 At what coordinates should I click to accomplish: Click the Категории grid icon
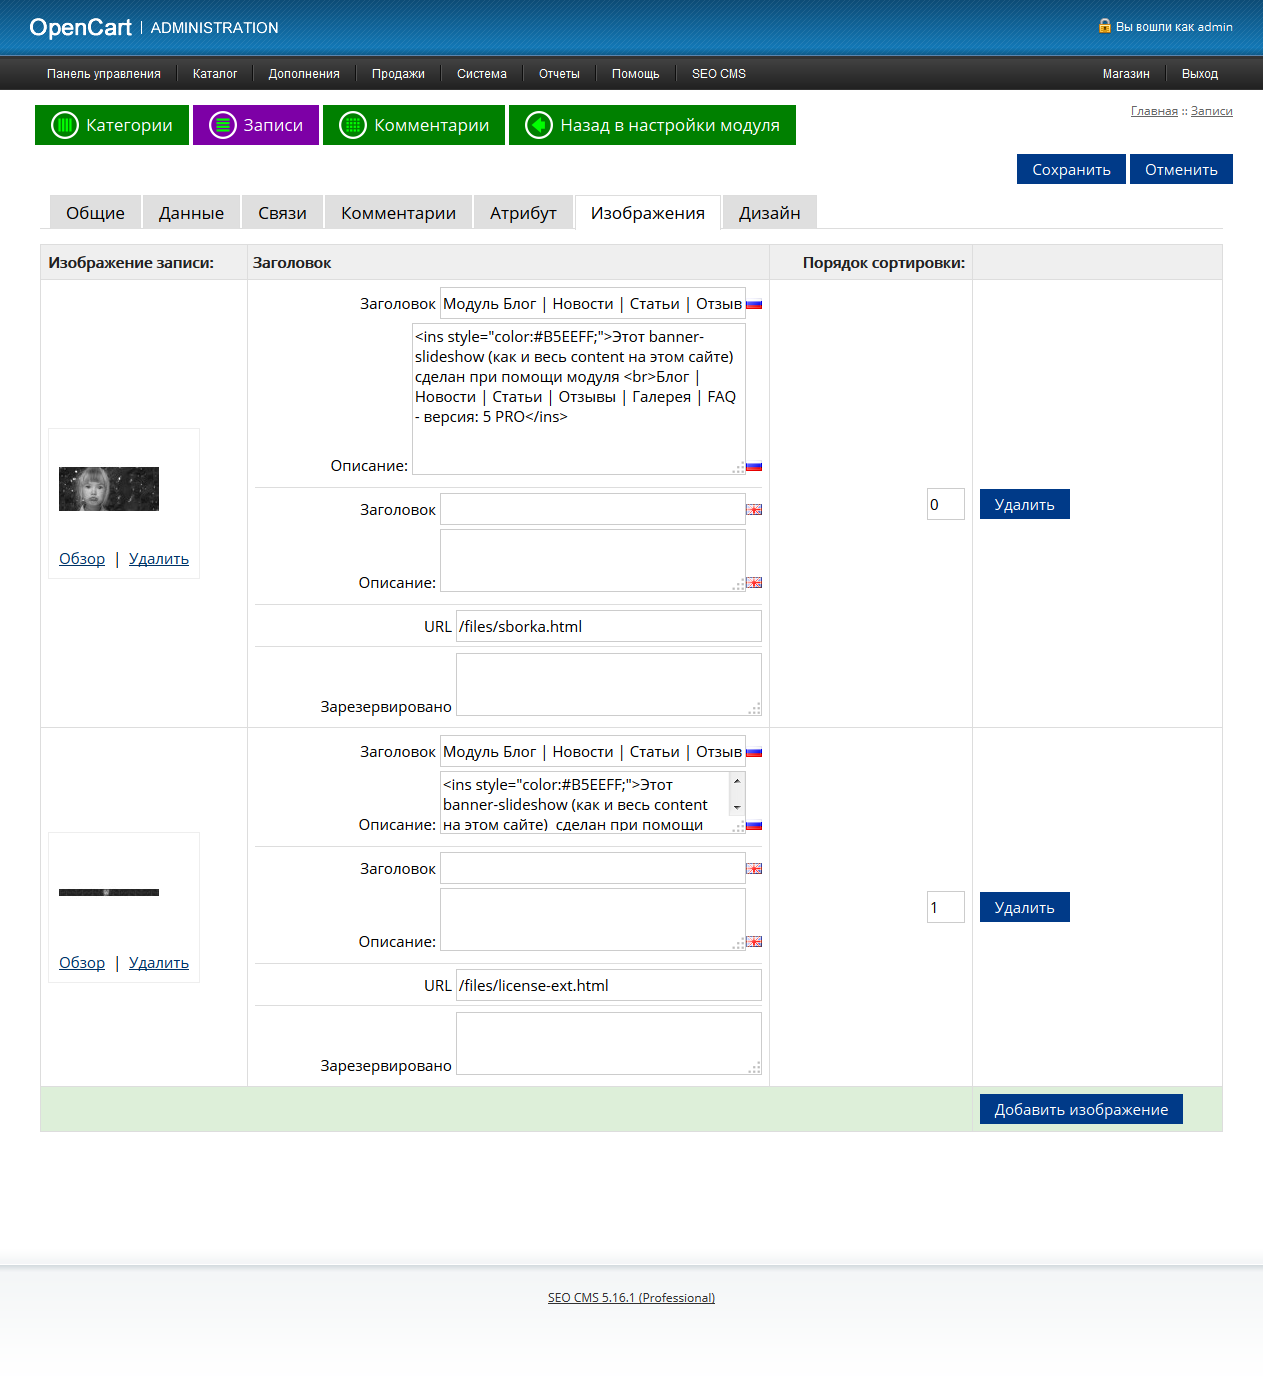tap(65, 125)
